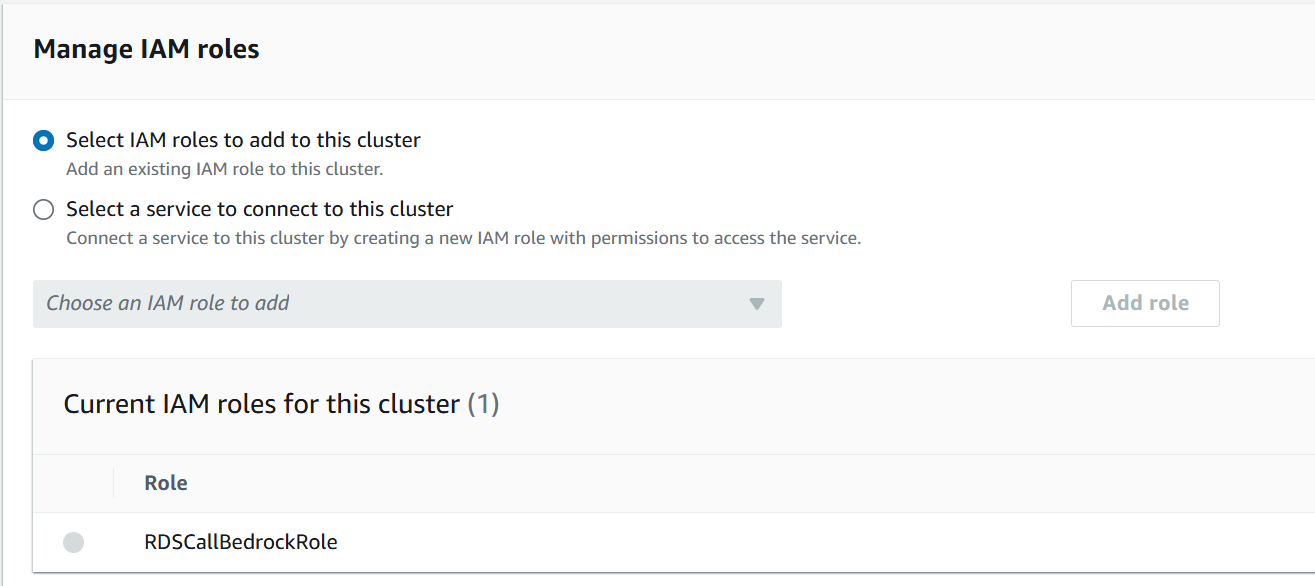The height and width of the screenshot is (586, 1315).
Task: Select the 'Select IAM roles to add' radio button
Action: coord(43,141)
